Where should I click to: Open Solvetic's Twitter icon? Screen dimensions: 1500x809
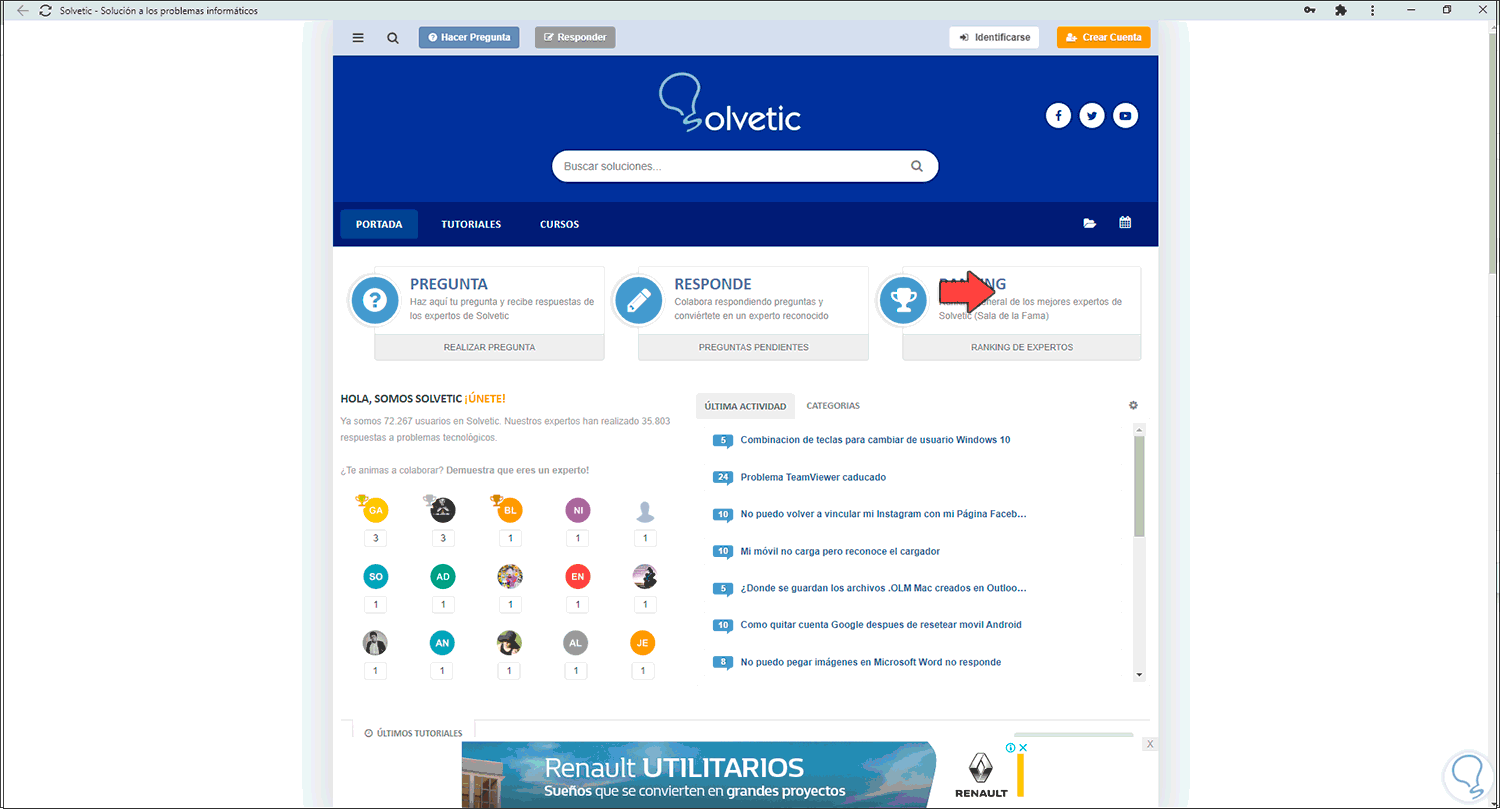(x=1092, y=116)
